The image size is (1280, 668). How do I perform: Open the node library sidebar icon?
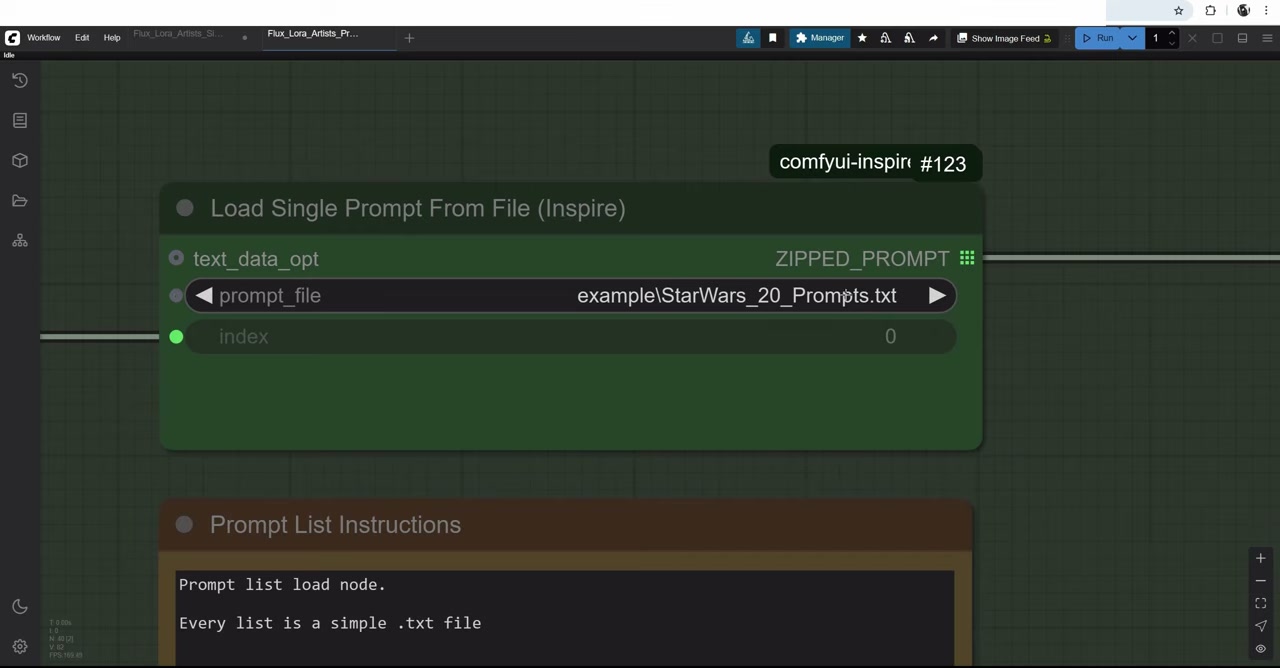coord(20,120)
